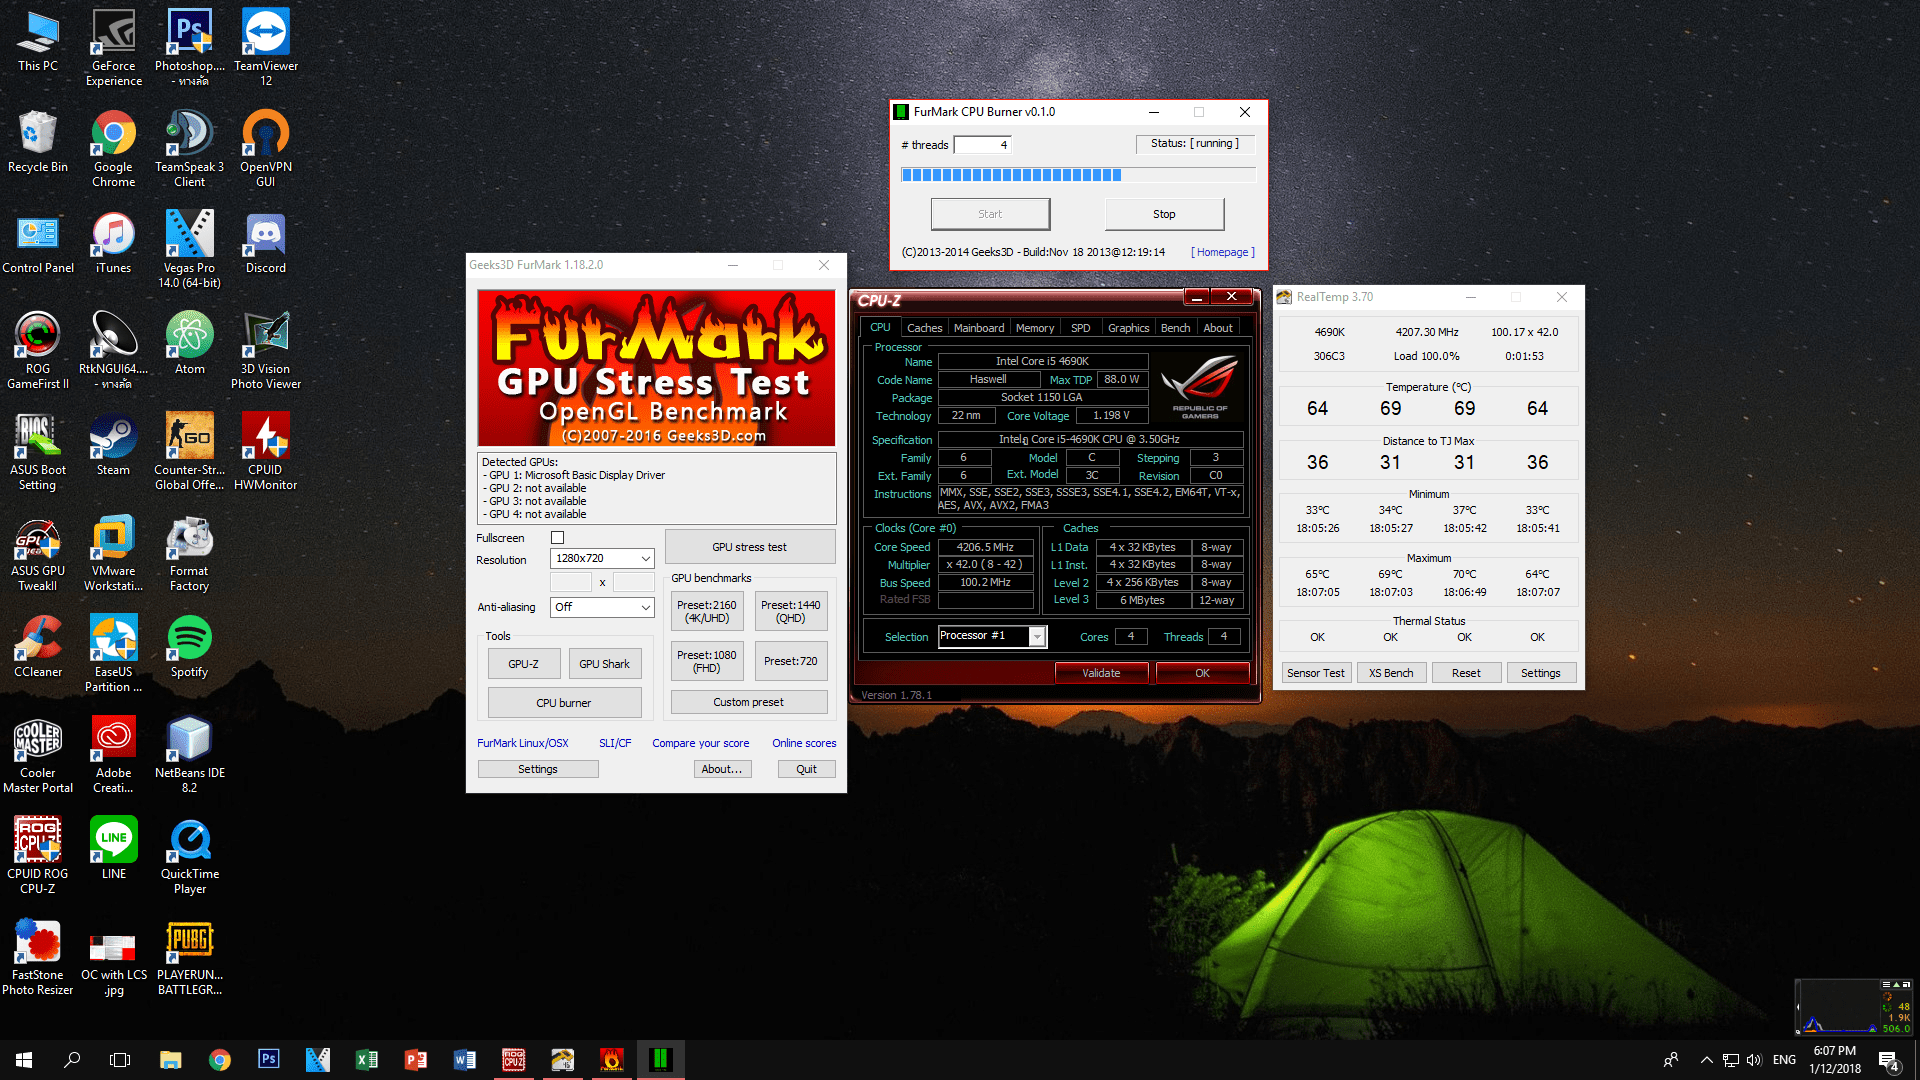The width and height of the screenshot is (1920, 1080).
Task: Click Stop in FurMark CPU Burner
Action: [1164, 214]
